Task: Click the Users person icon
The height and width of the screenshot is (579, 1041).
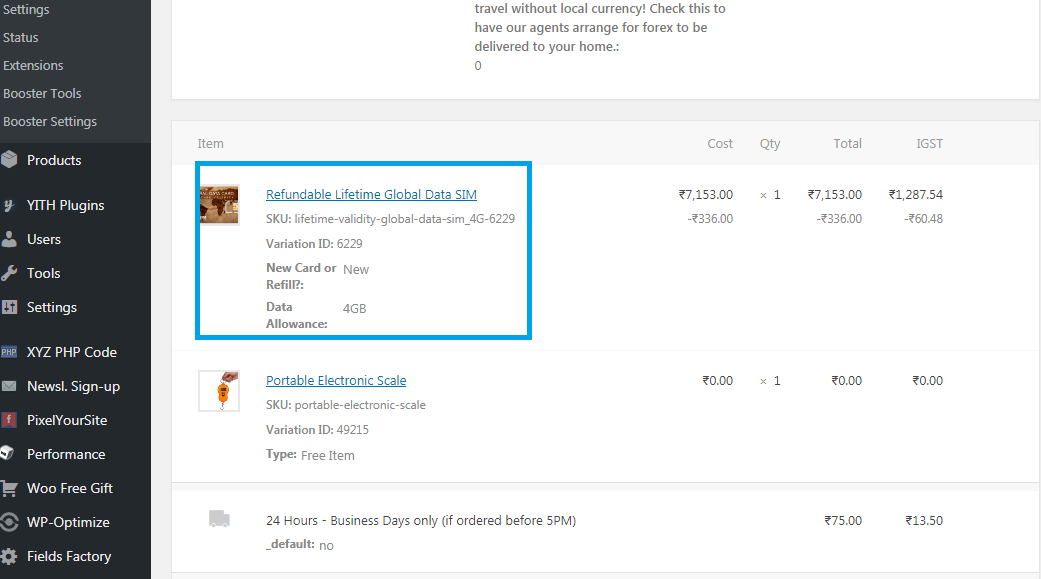Action: pos(9,239)
